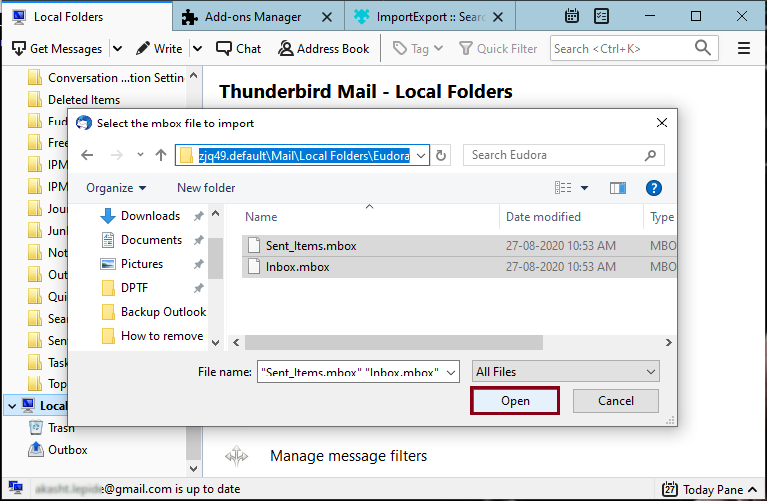The image size is (767, 501).
Task: Open the Backup Outlook folder
Action: pos(163,312)
